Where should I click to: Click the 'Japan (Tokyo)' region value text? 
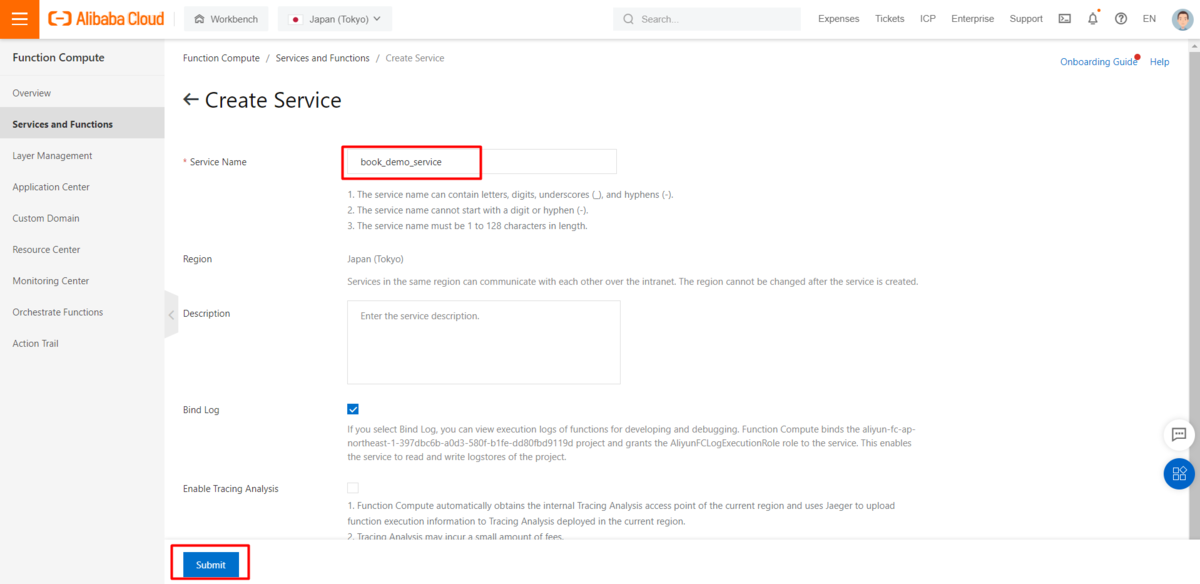376,259
